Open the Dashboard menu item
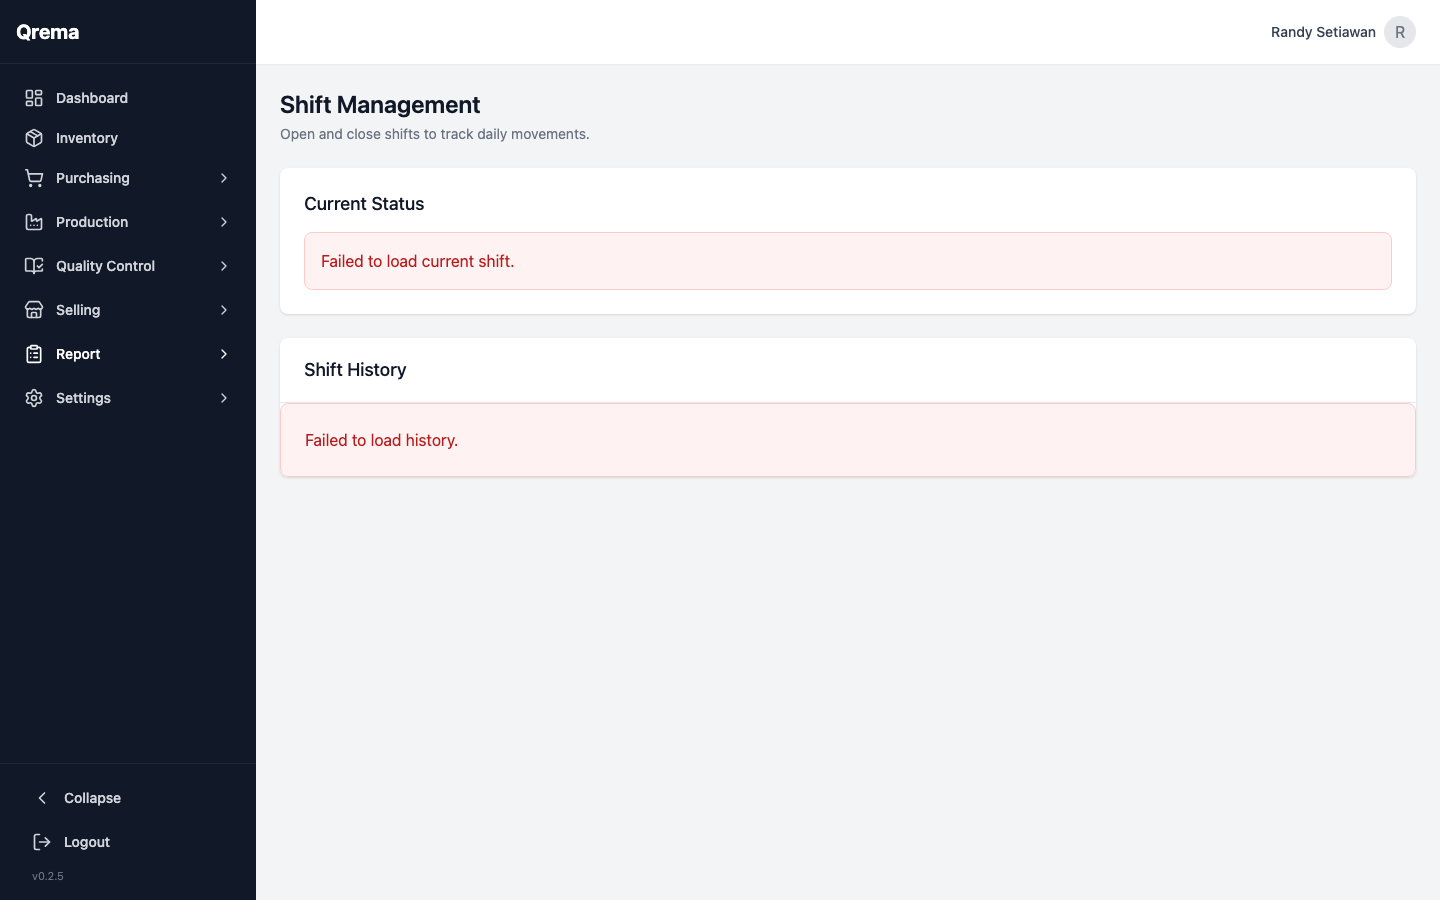The image size is (1440, 900). [x=92, y=97]
